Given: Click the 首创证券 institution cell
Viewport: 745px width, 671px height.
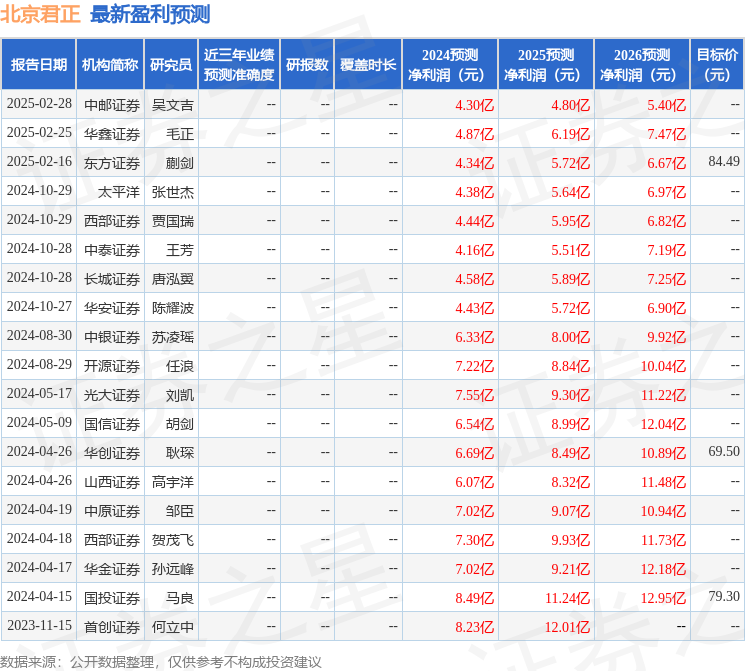Looking at the screenshot, I should point(112,627).
